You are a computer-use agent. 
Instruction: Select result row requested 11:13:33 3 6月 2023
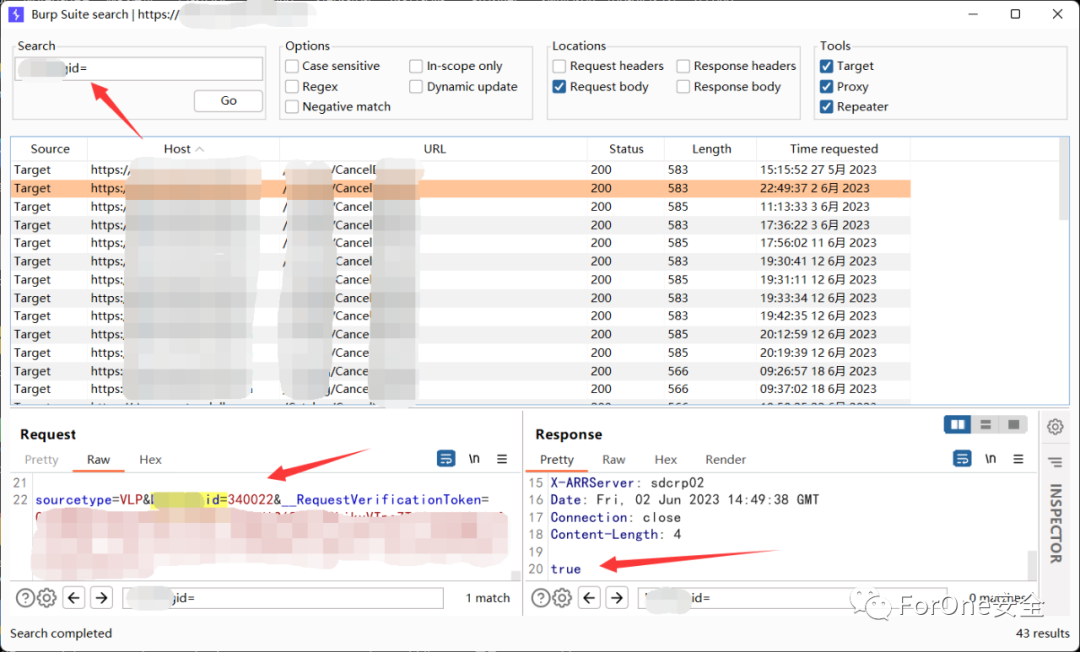pyautogui.click(x=461, y=207)
